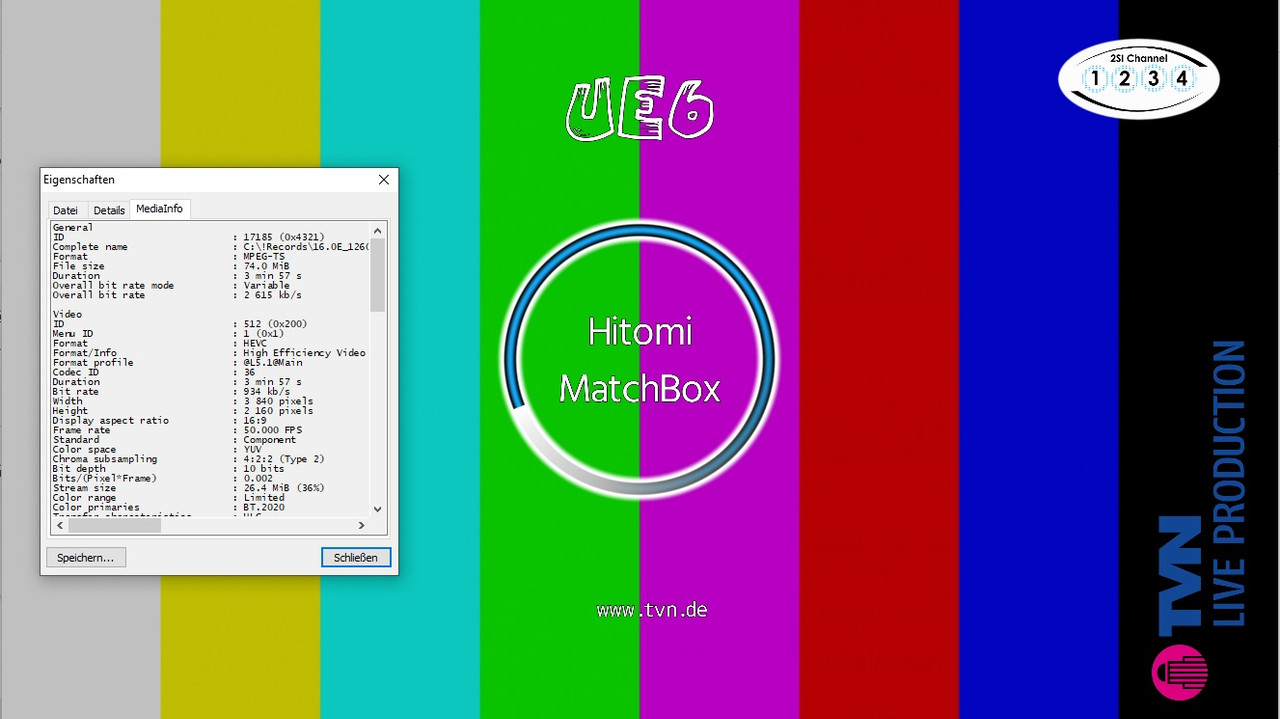
Task: Open the Details tab
Action: [109, 210]
